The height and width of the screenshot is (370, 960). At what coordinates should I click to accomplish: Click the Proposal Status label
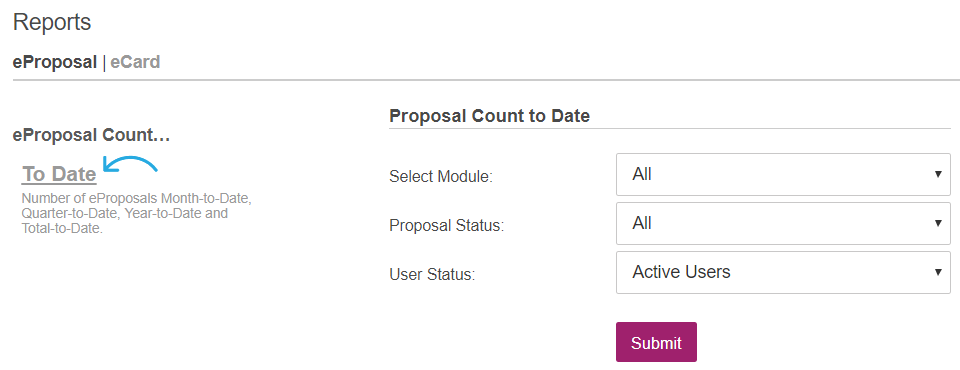point(446,225)
